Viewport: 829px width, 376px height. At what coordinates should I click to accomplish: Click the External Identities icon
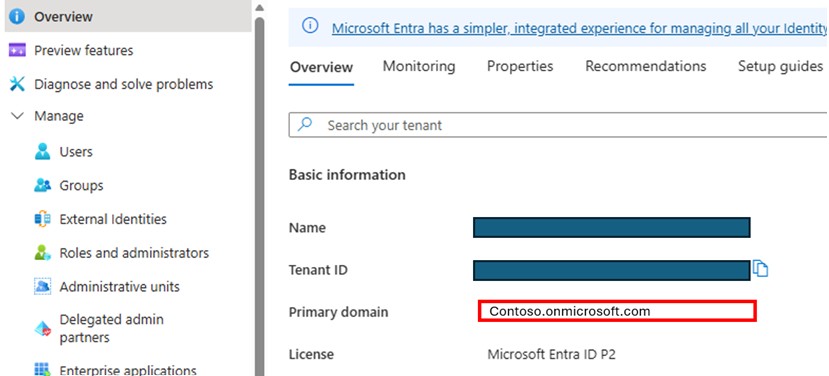tap(42, 219)
